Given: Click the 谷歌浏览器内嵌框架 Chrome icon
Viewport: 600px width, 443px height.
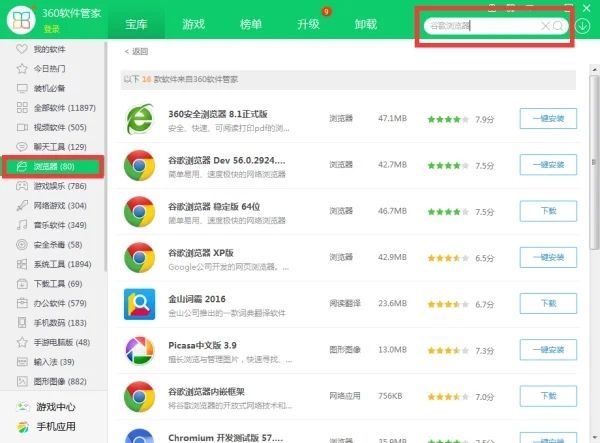Looking at the screenshot, I should coord(139,397).
